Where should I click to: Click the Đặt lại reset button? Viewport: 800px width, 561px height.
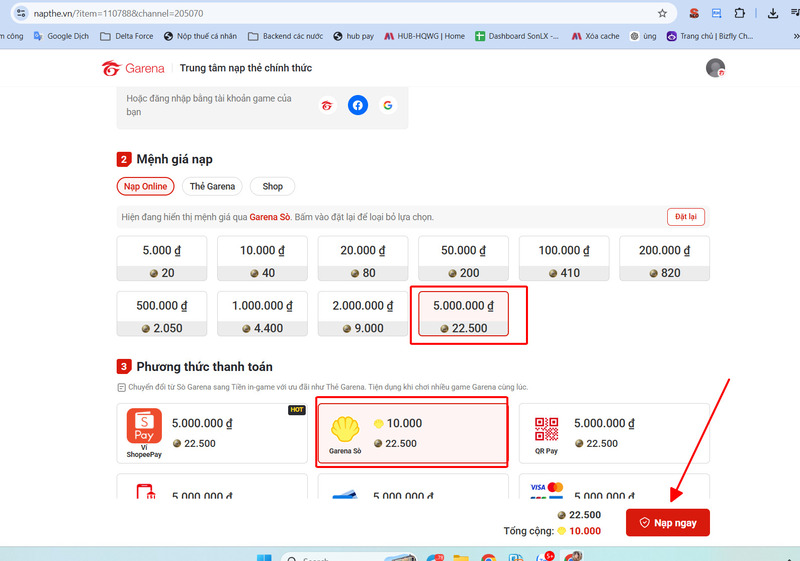[686, 217]
